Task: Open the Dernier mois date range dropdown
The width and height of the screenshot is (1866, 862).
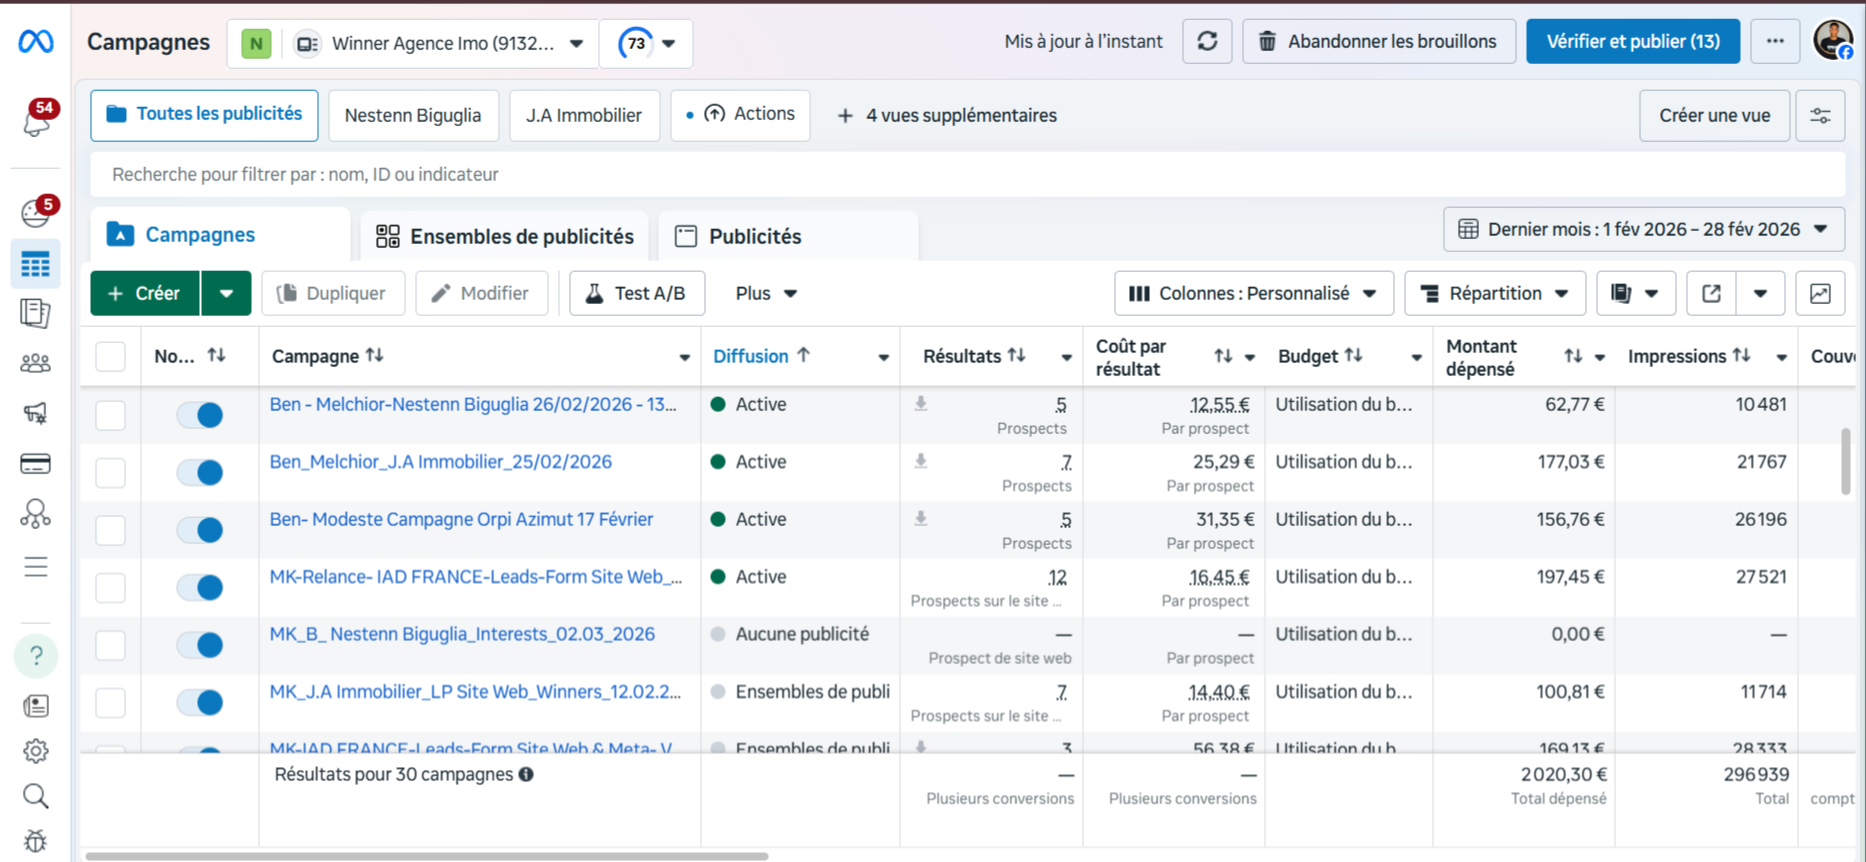Action: tap(1644, 229)
